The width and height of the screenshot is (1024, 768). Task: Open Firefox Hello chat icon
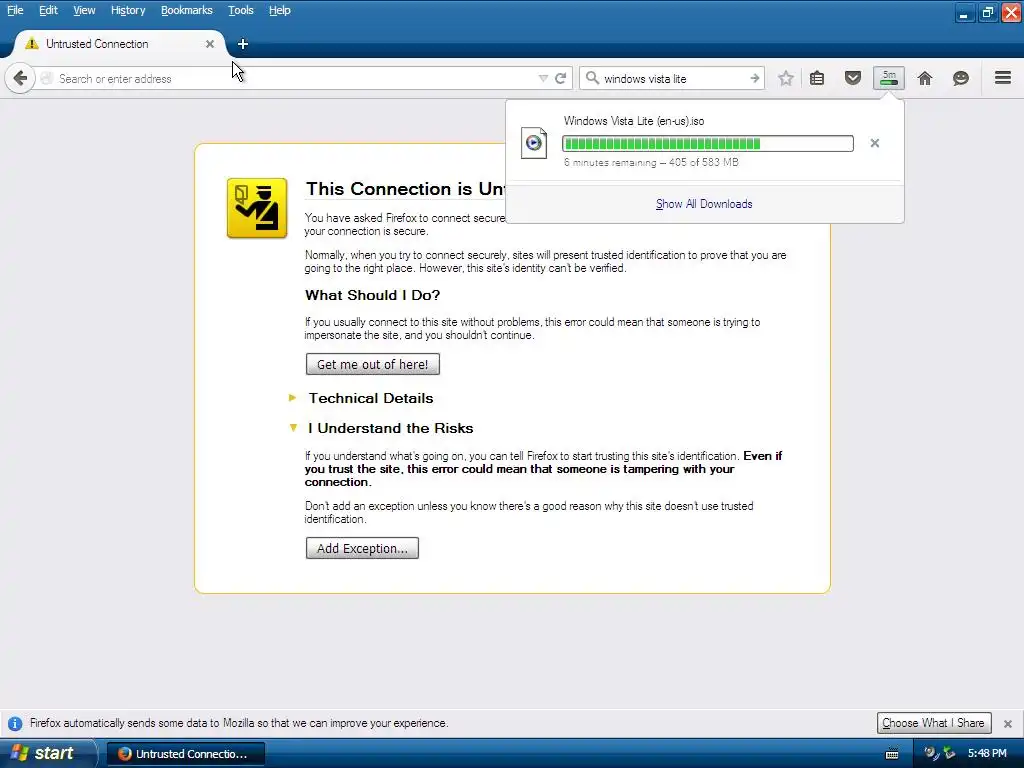pos(961,78)
